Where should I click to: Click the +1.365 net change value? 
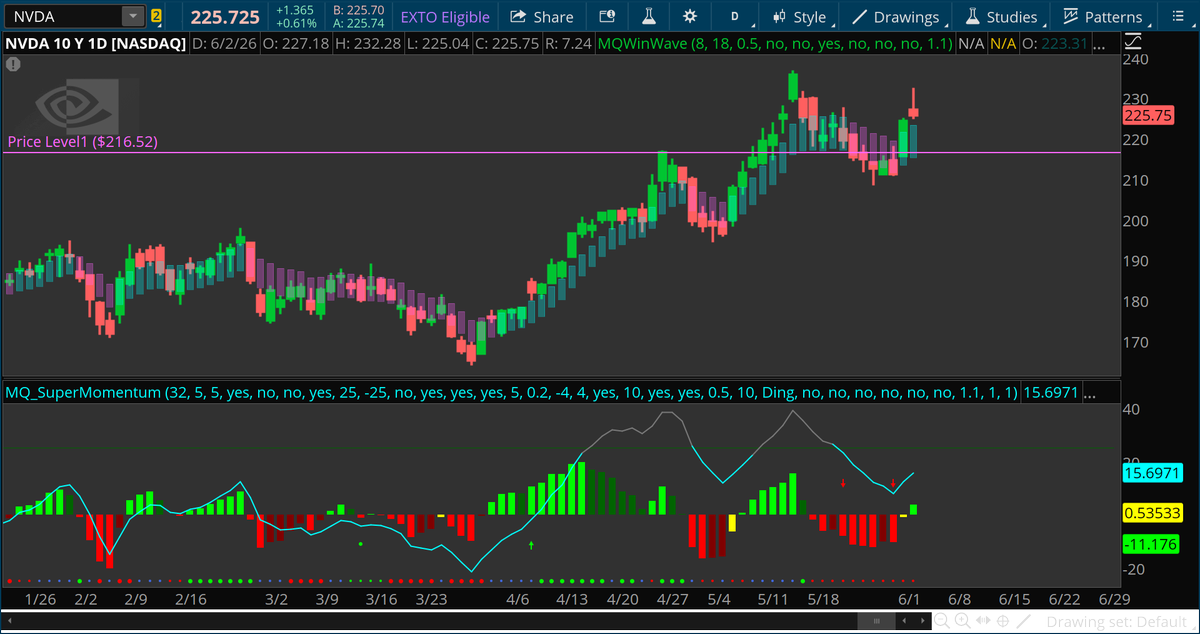[x=297, y=10]
